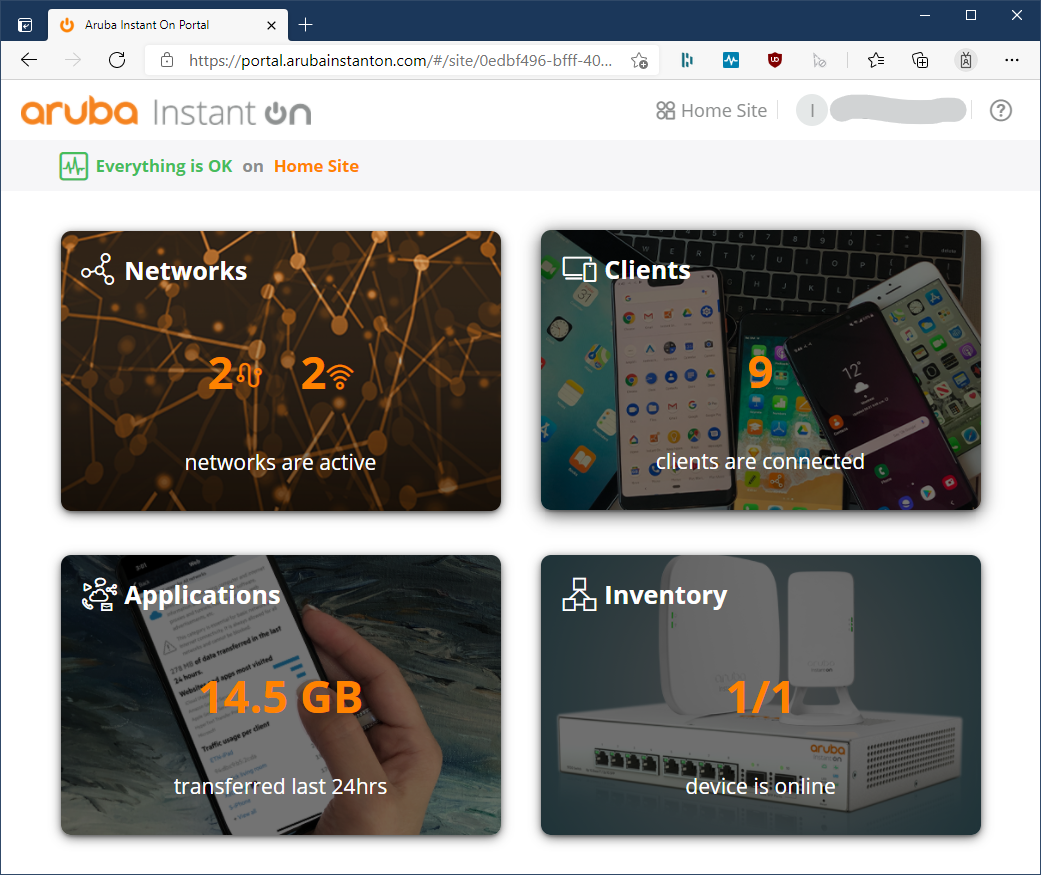Viewport: 1041px width, 875px height.
Task: Open the Clients card
Action: [x=761, y=370]
